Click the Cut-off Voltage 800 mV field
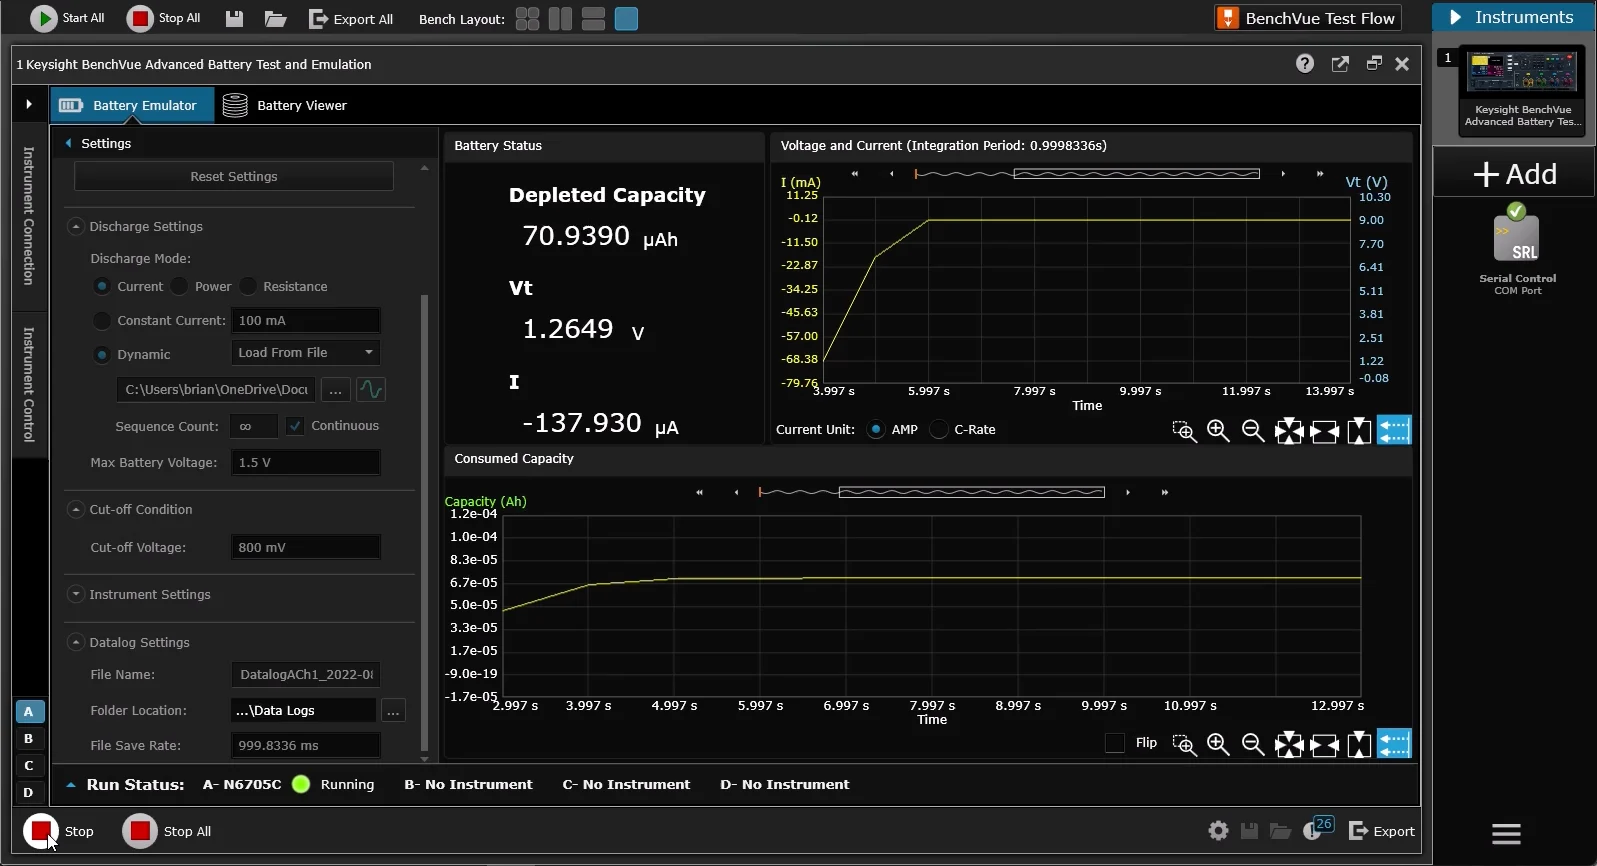Image resolution: width=1597 pixels, height=866 pixels. (306, 547)
